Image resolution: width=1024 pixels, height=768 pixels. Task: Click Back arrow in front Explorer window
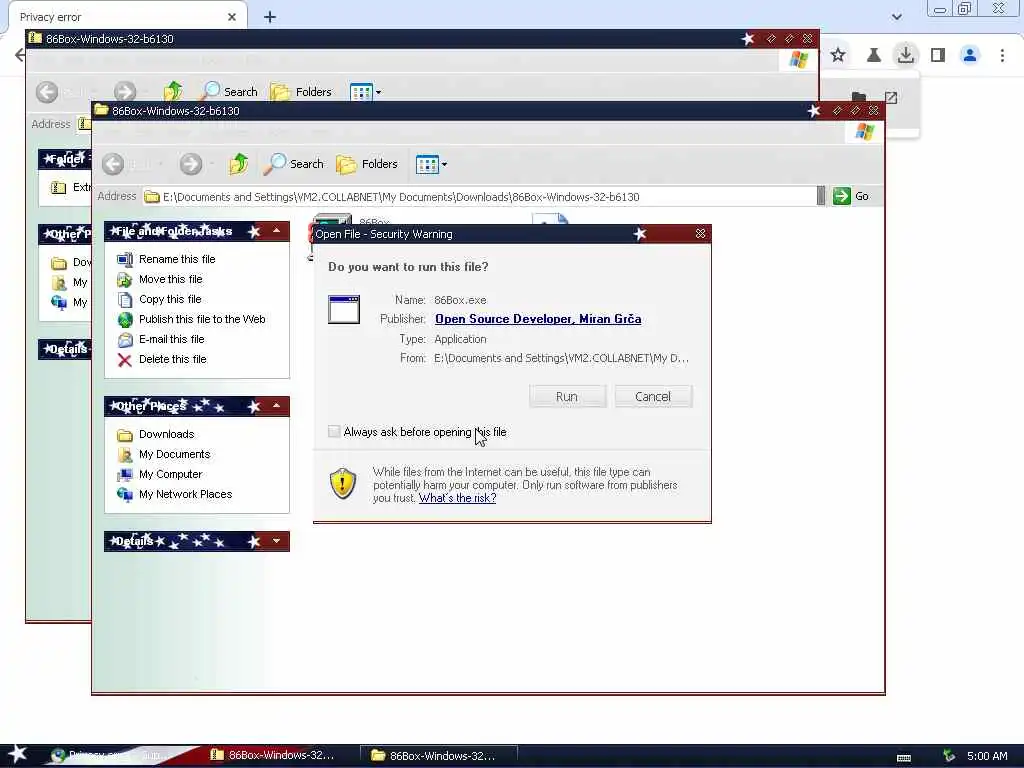(x=113, y=164)
